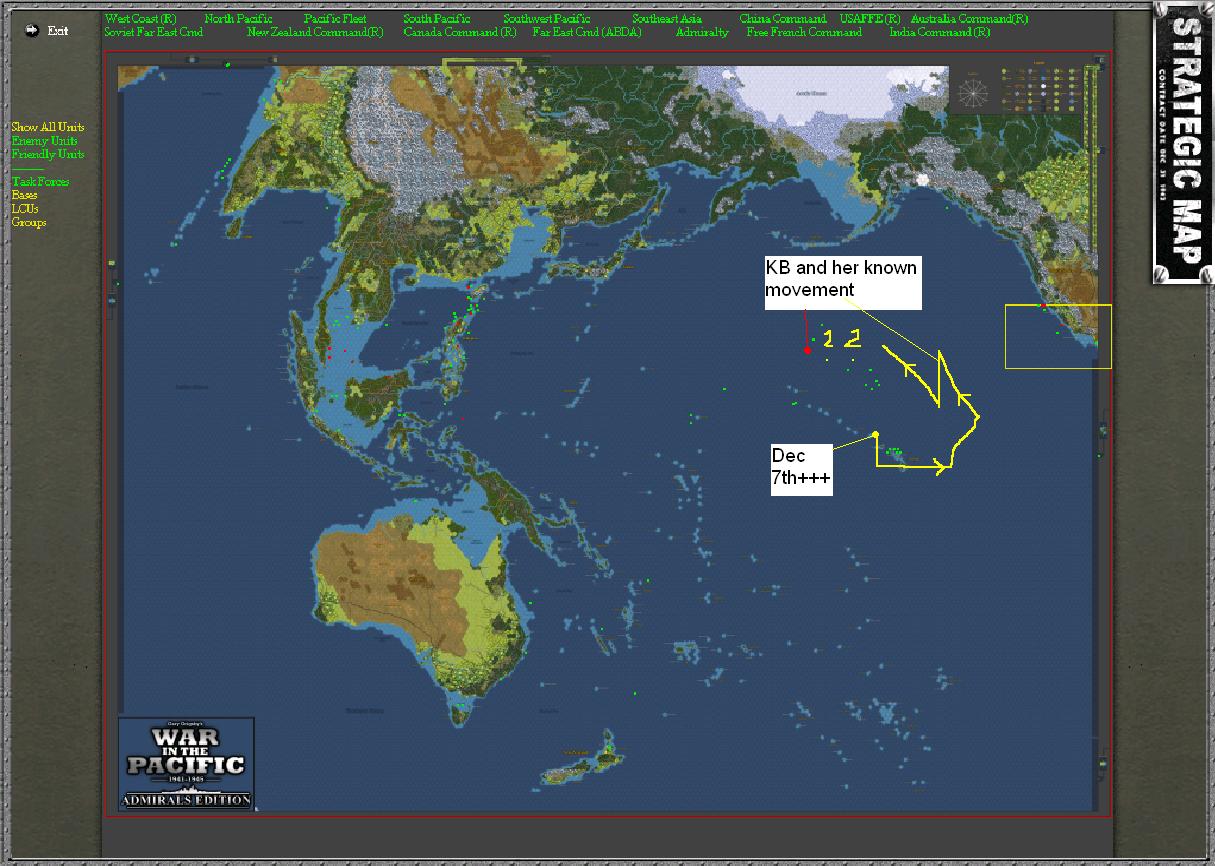The width and height of the screenshot is (1215, 866).
Task: Choose Australia Command(R) filter
Action: 969,19
